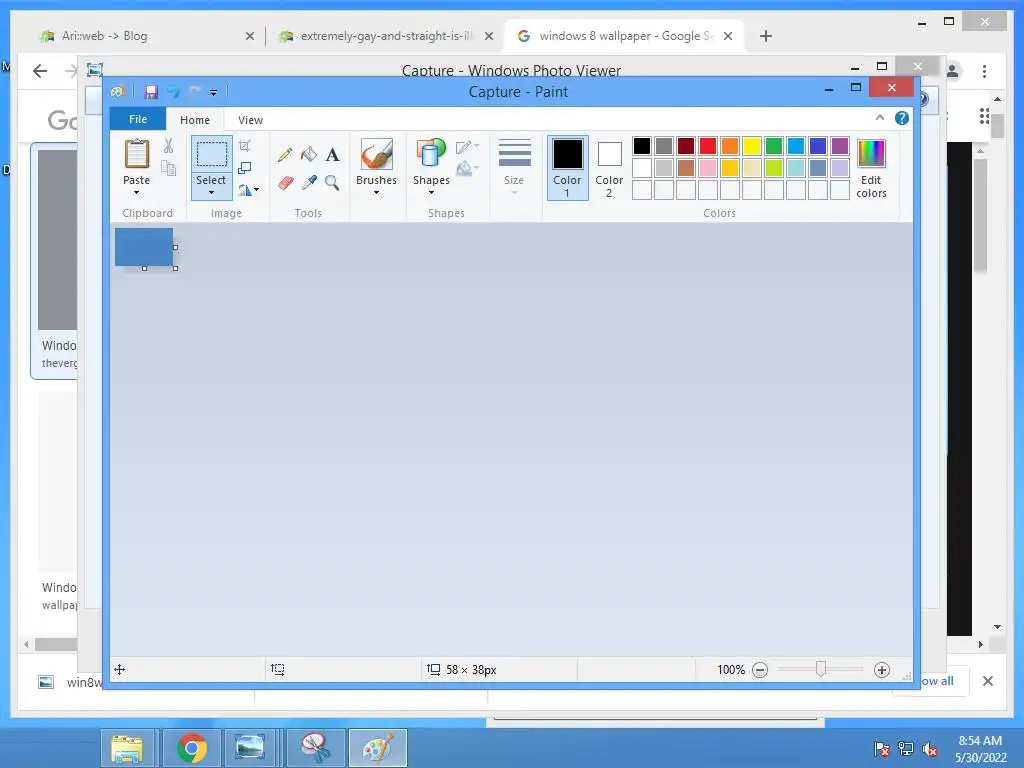Click the Size line thickness icon
Image resolution: width=1024 pixels, height=768 pixels.
pyautogui.click(x=515, y=154)
